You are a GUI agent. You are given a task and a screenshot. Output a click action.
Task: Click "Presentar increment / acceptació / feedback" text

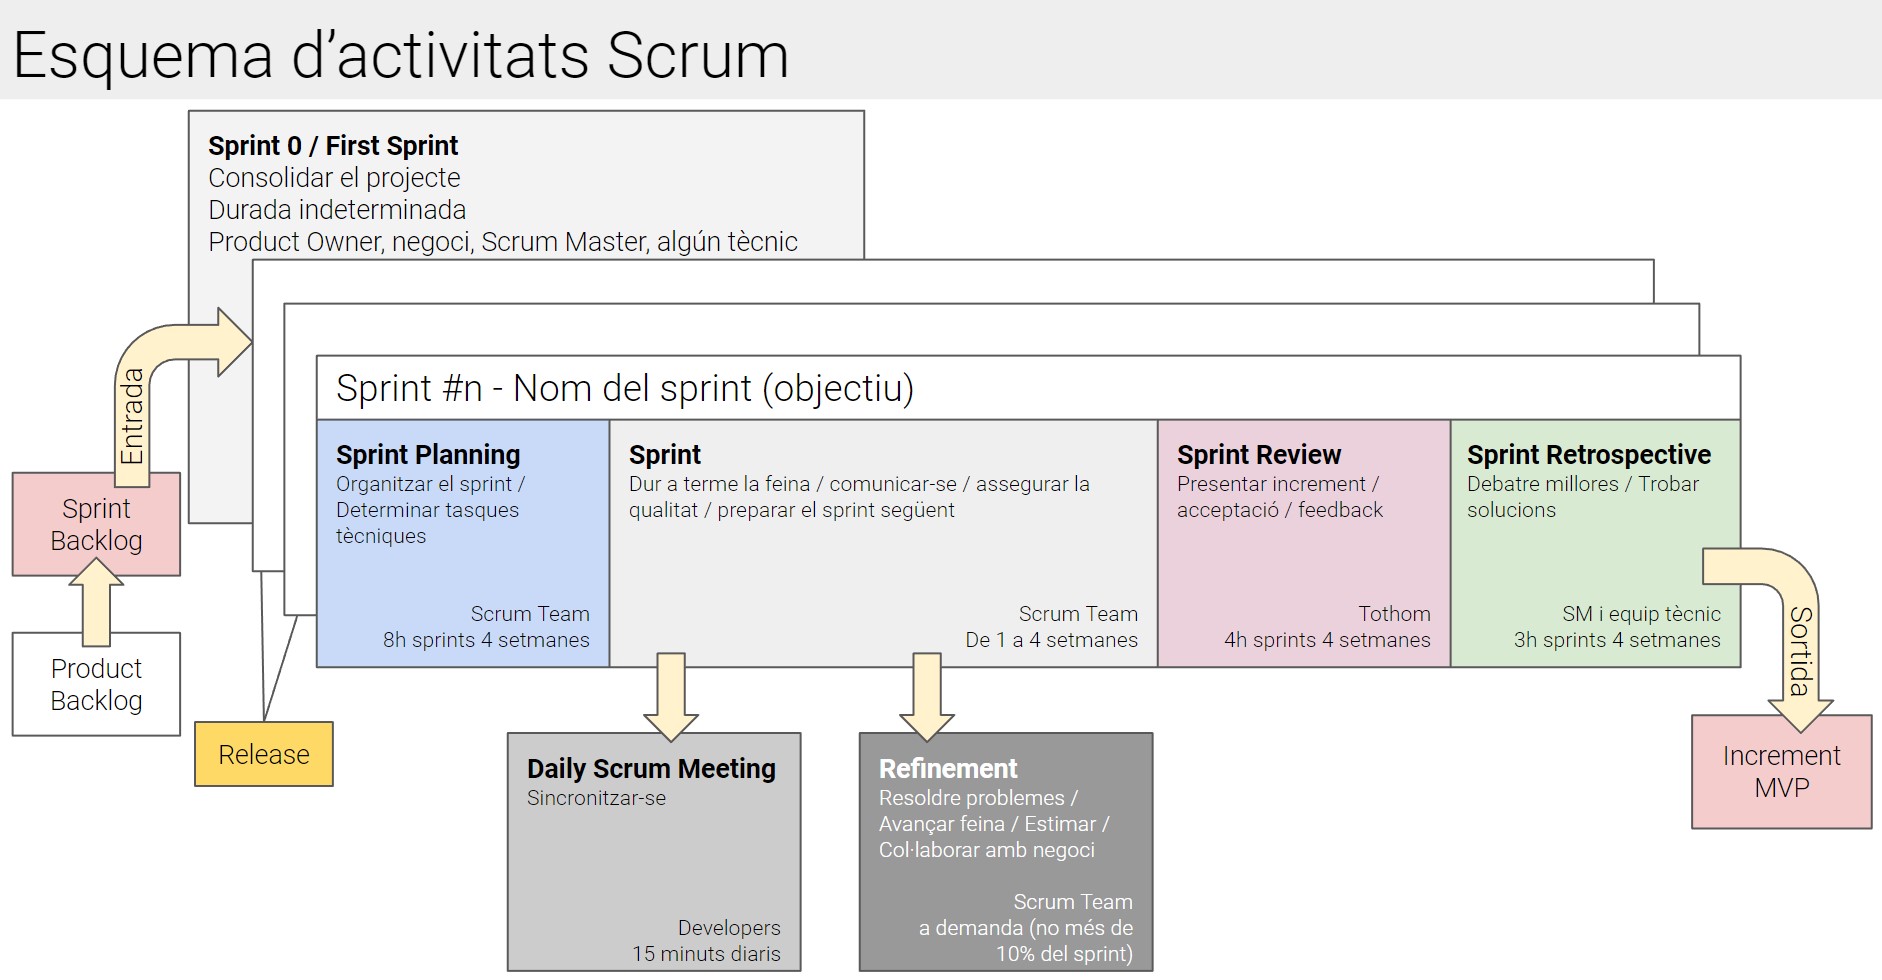pos(1280,497)
